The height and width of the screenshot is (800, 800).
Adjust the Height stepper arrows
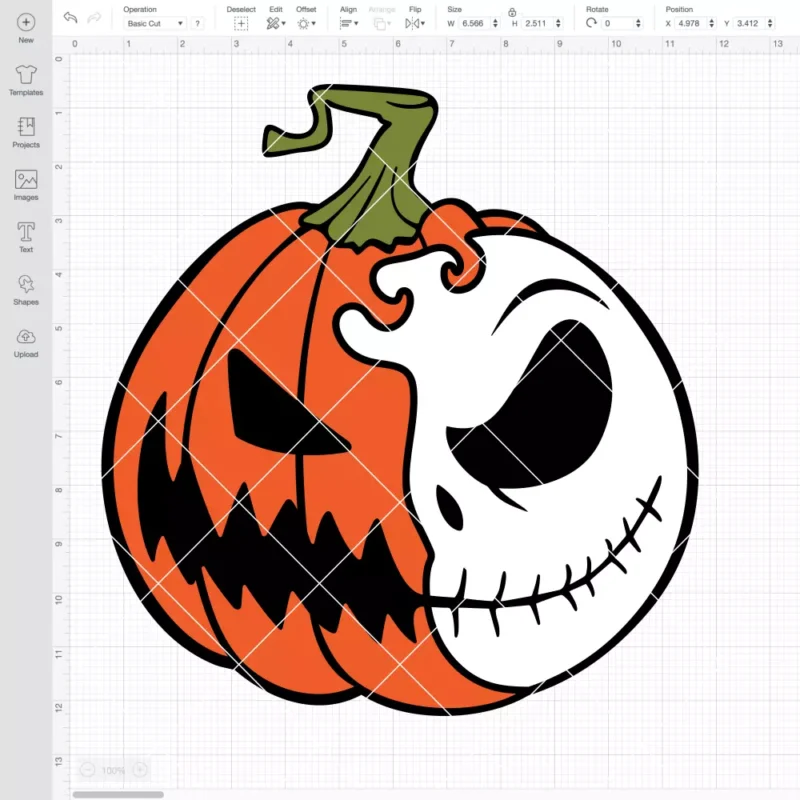pos(558,23)
